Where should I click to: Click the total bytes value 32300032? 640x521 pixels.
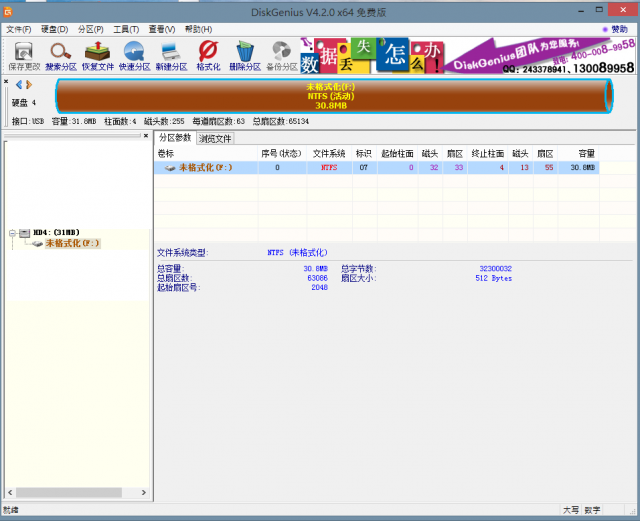click(496, 269)
